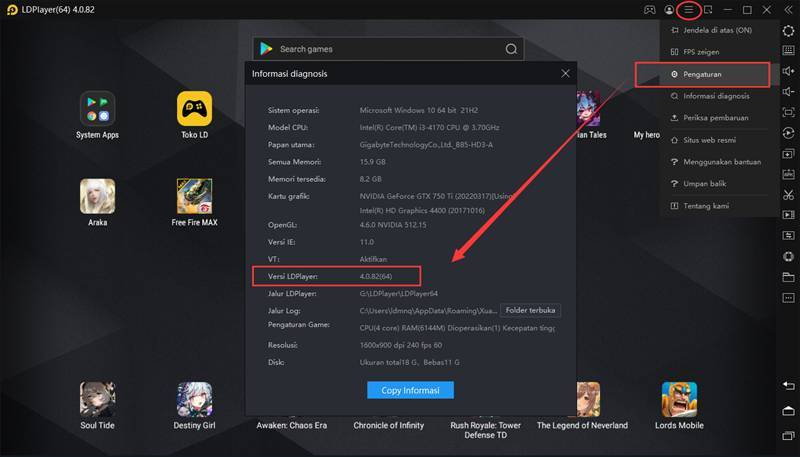Click 'Rush Royale: Tower Defense TD' label
The image size is (800, 457).
(x=486, y=430)
